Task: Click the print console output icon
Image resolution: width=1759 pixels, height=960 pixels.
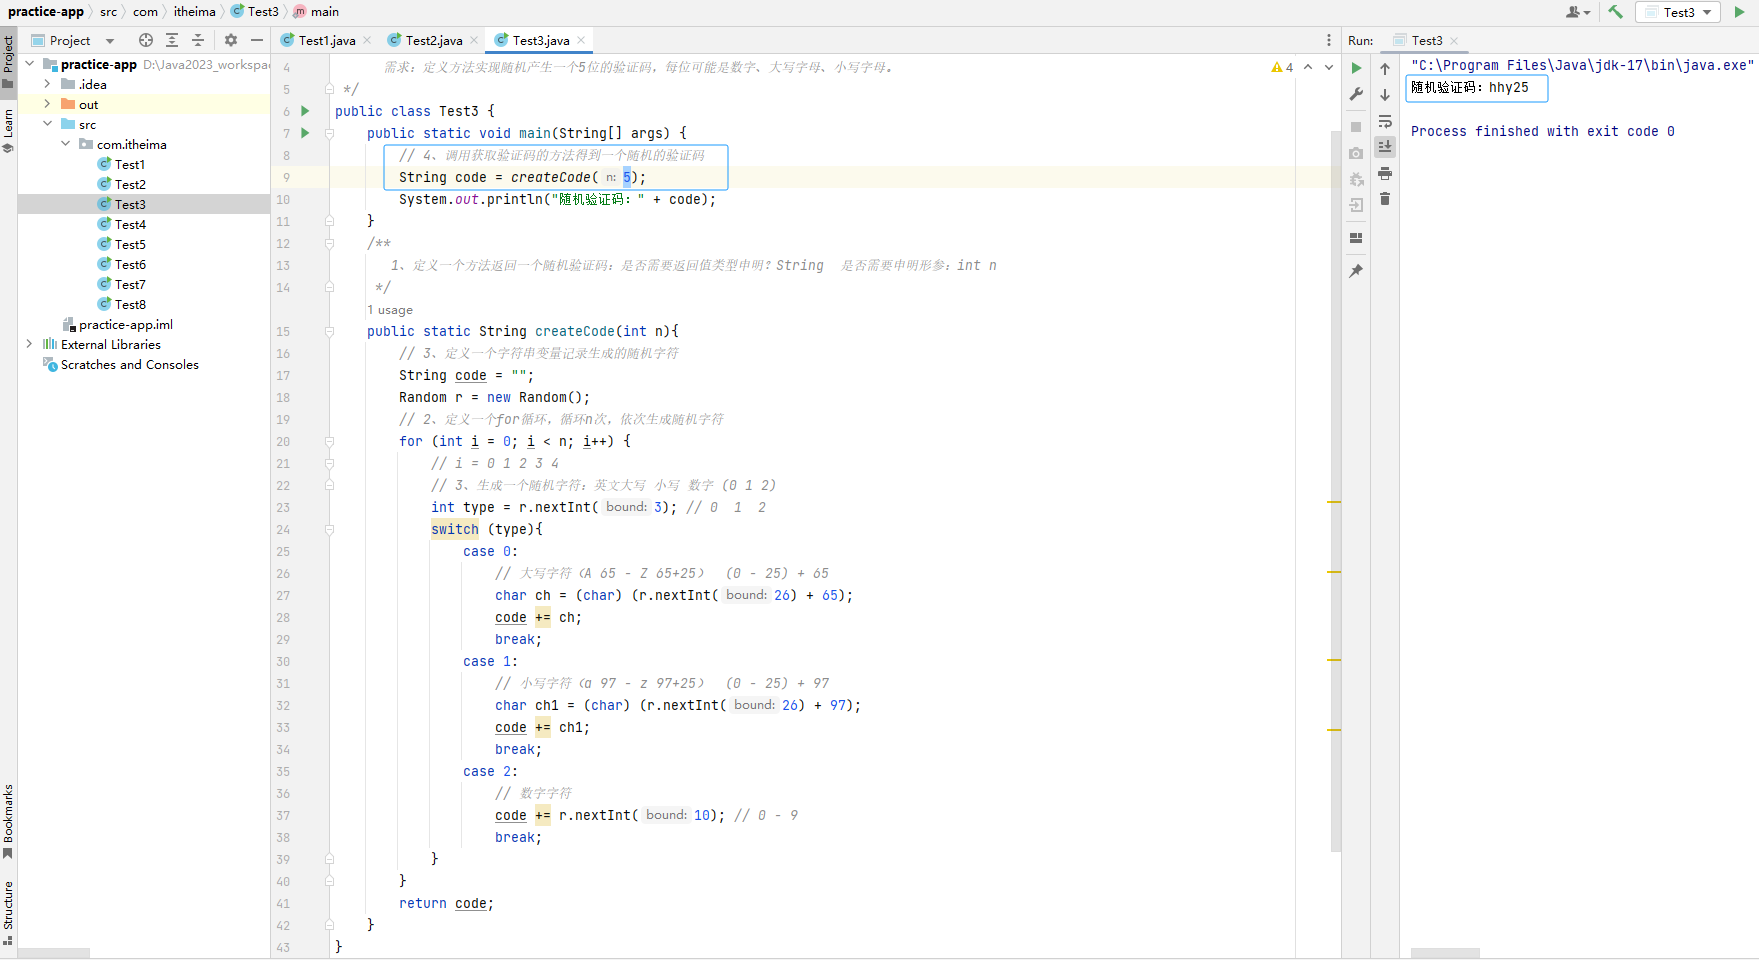Action: (1385, 173)
